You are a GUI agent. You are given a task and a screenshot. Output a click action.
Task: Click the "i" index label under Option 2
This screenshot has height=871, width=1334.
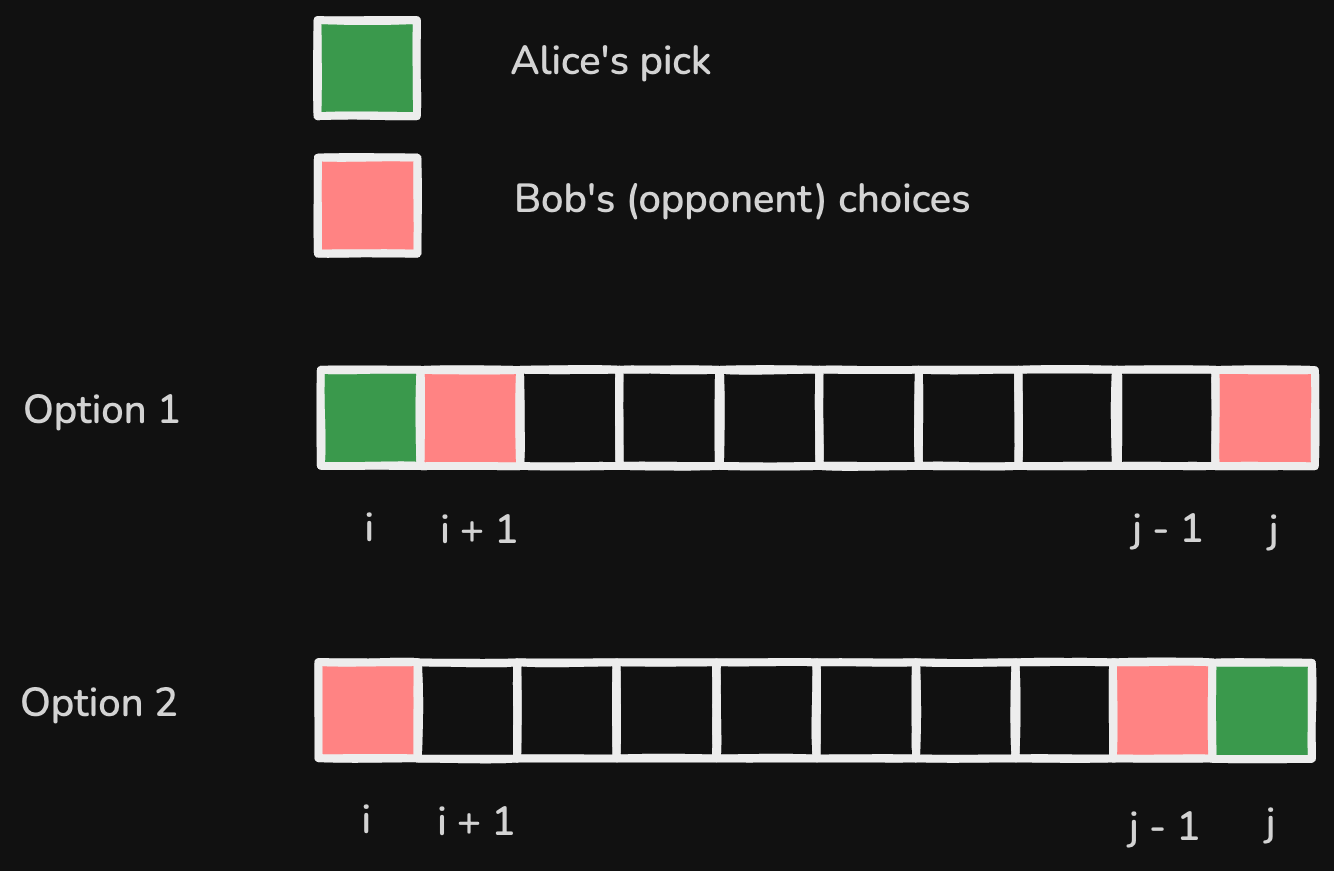(367, 822)
